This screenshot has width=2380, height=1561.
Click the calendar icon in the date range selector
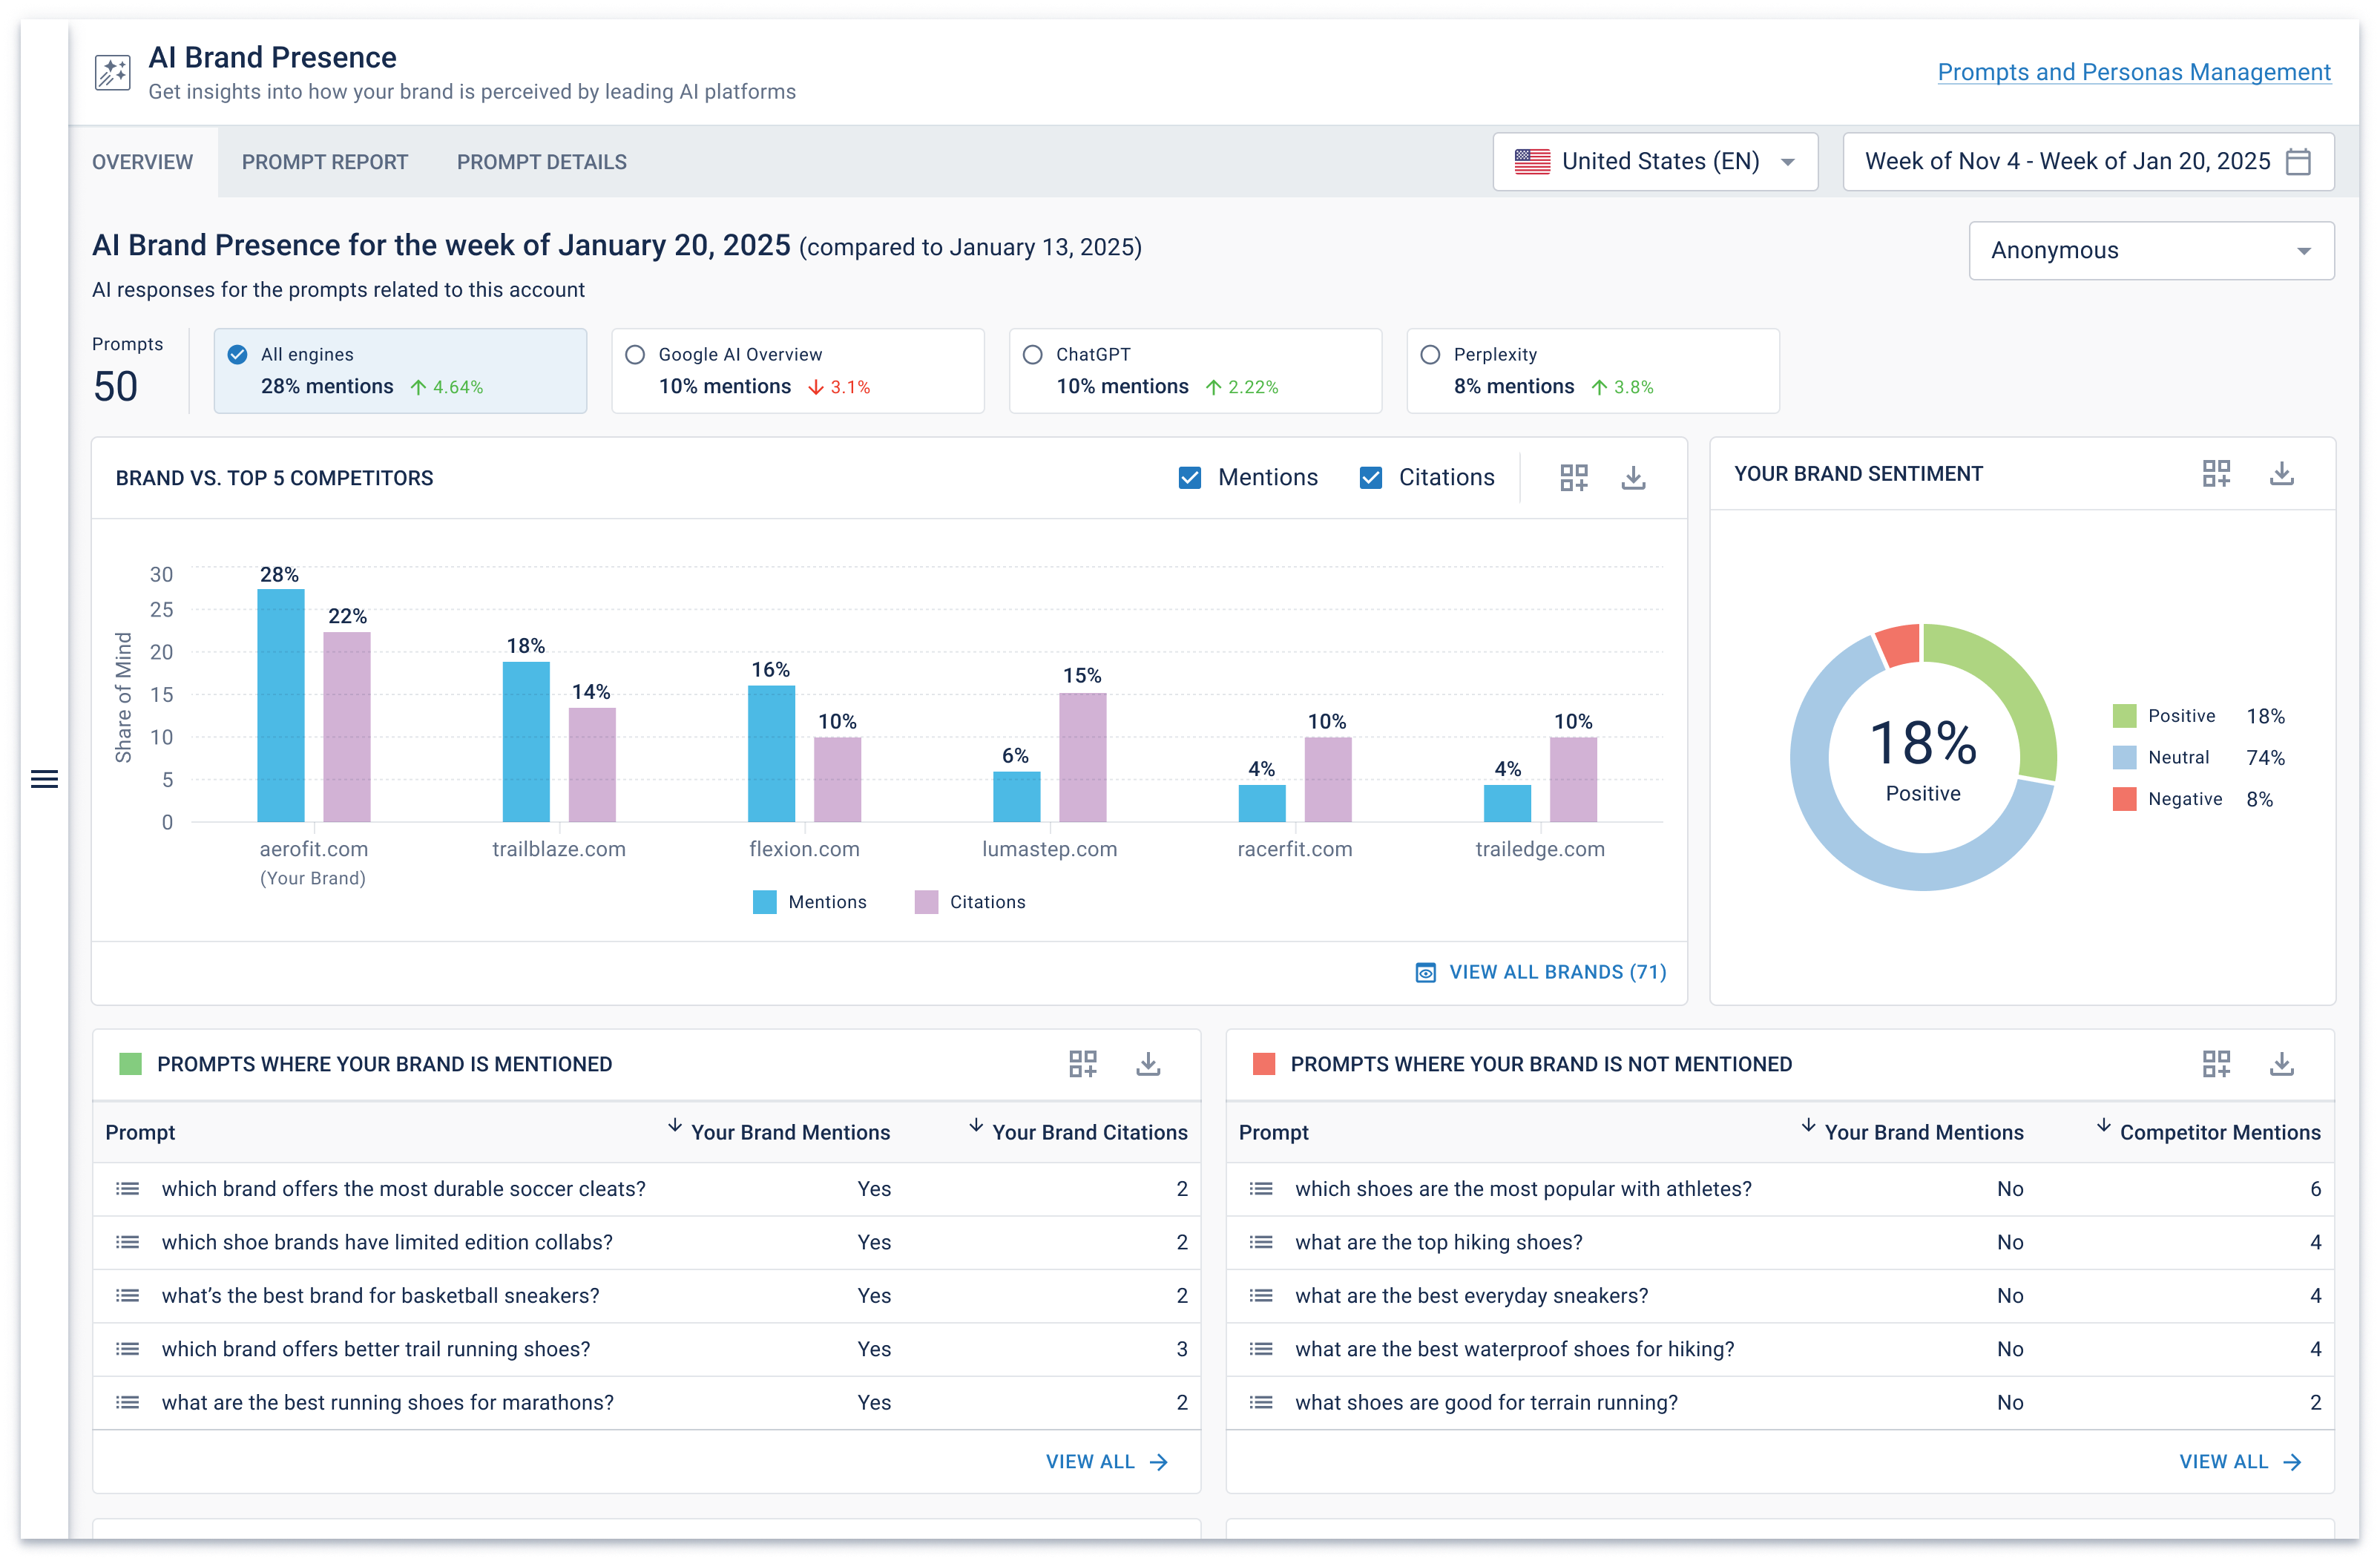(x=2299, y=161)
